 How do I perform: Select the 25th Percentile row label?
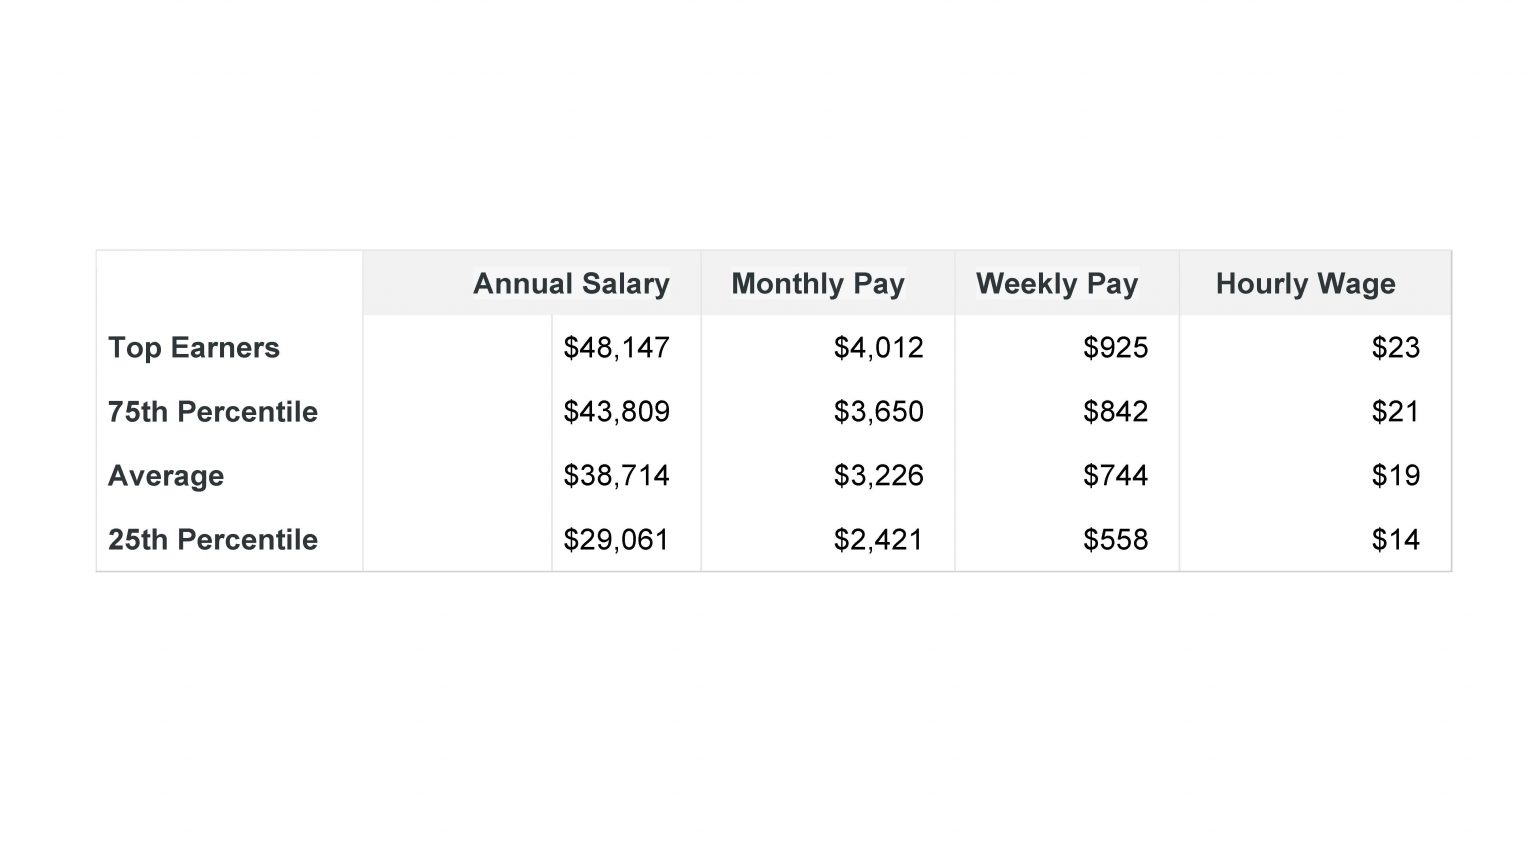[213, 540]
